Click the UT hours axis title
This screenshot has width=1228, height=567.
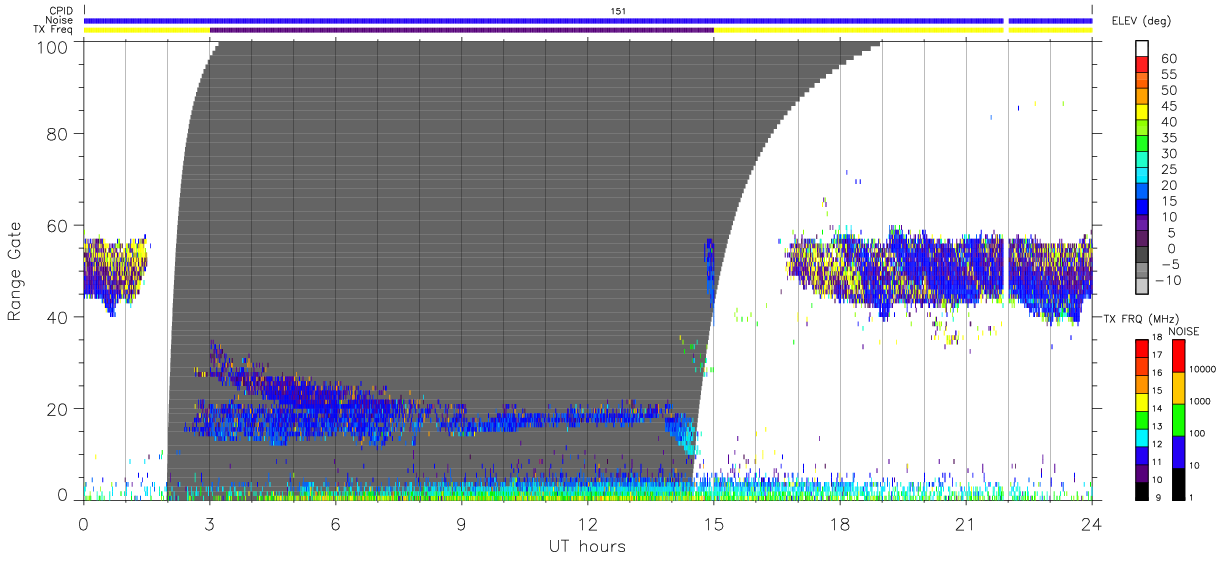[587, 547]
